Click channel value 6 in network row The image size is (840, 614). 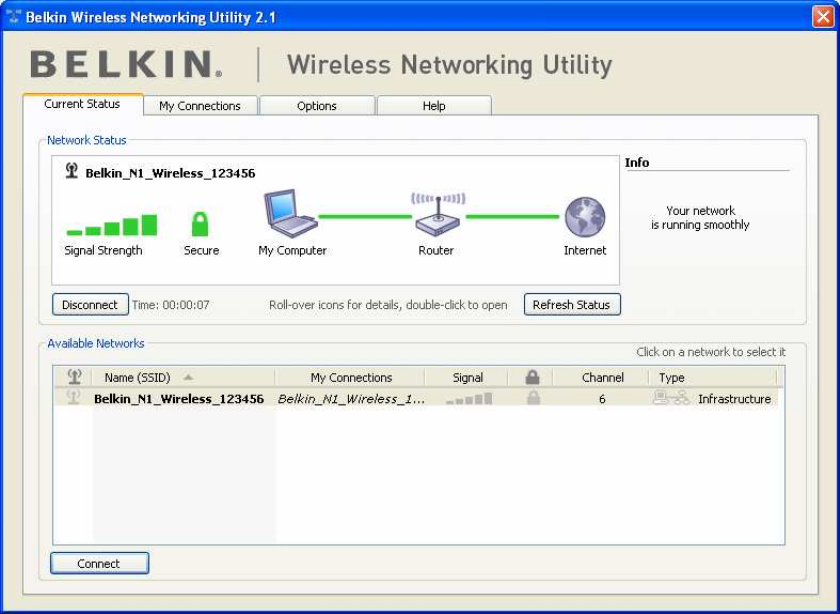602,399
